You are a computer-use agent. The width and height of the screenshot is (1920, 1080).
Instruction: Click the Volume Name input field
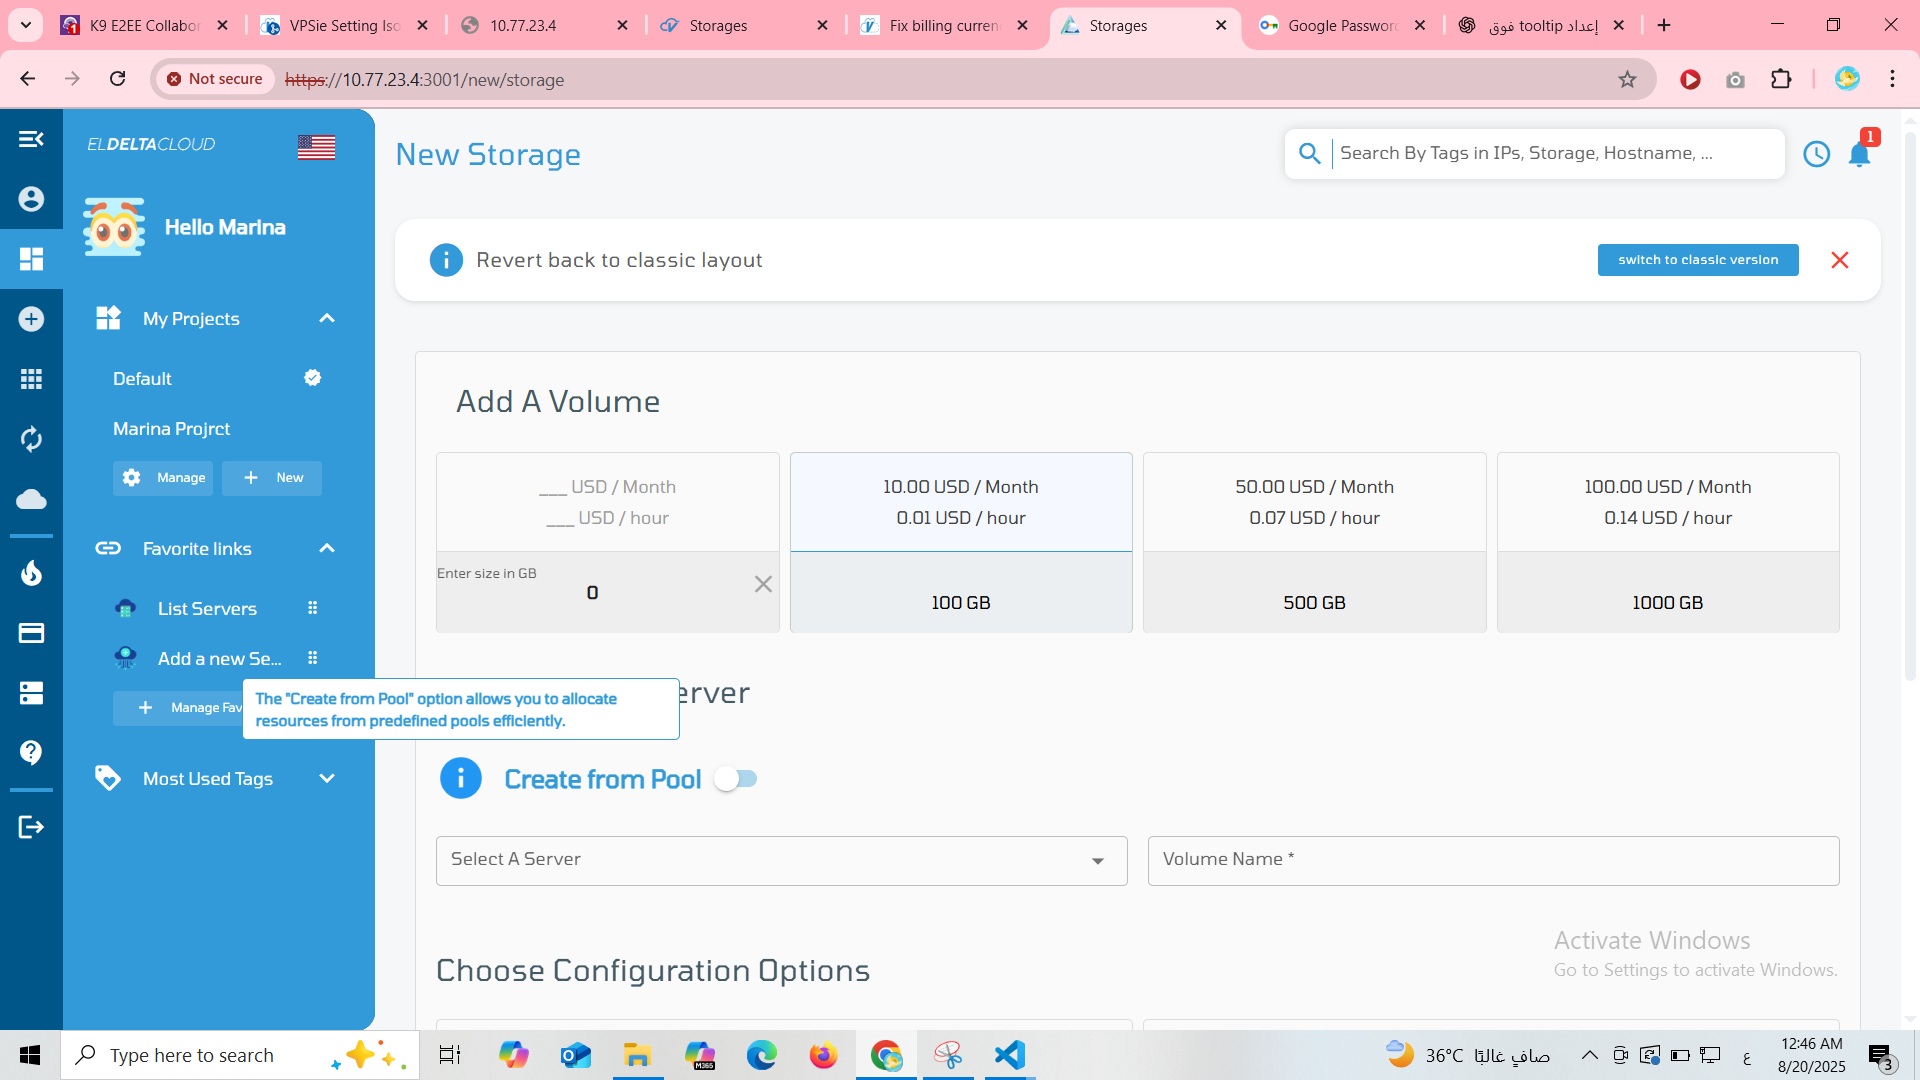coord(1492,861)
